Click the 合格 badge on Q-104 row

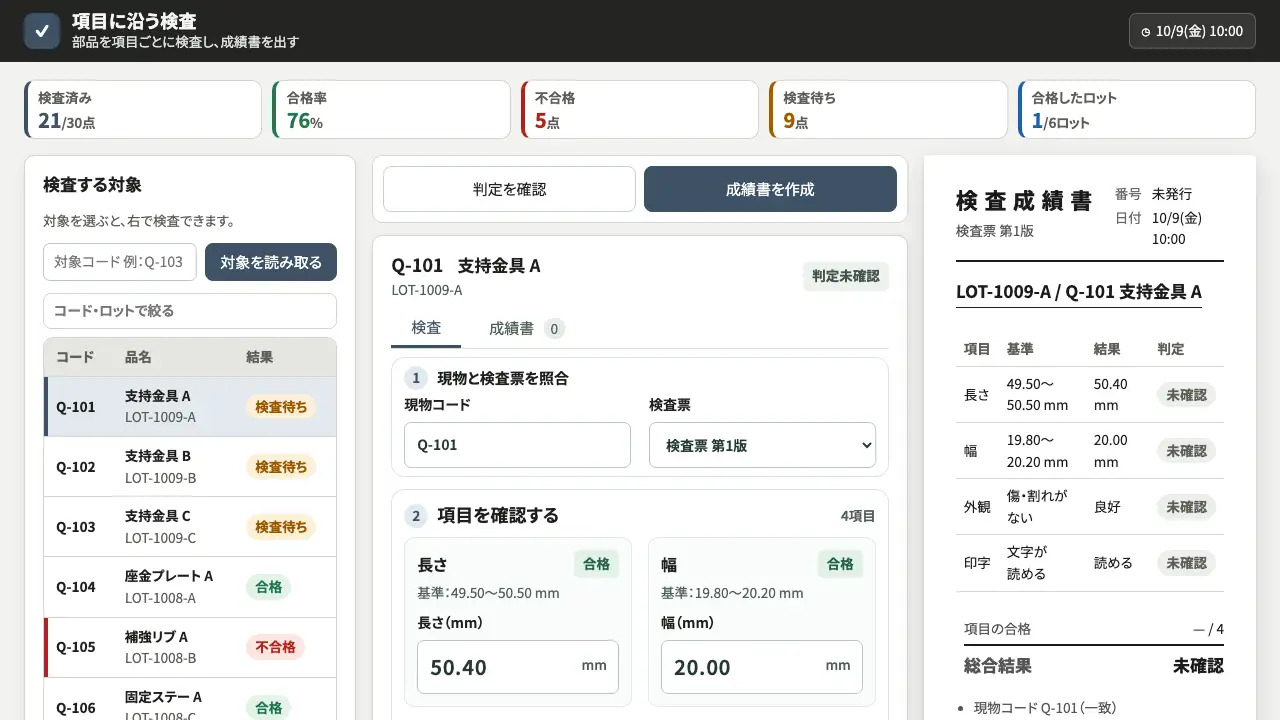pos(268,587)
